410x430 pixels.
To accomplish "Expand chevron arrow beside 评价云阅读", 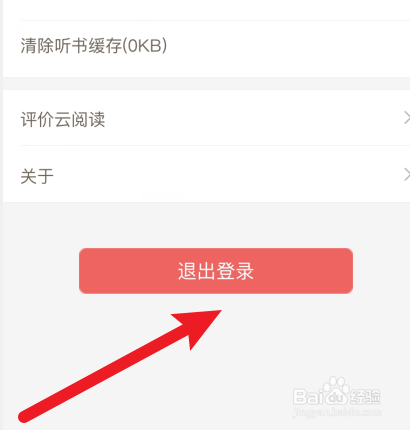I will [407, 118].
